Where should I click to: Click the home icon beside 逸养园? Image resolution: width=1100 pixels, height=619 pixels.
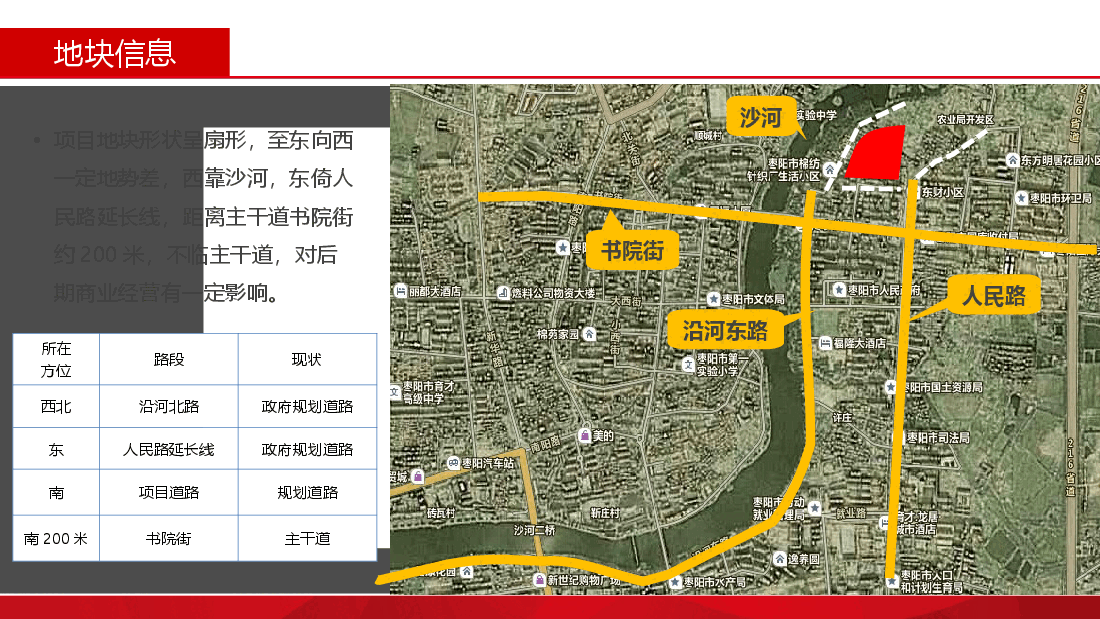(779, 559)
